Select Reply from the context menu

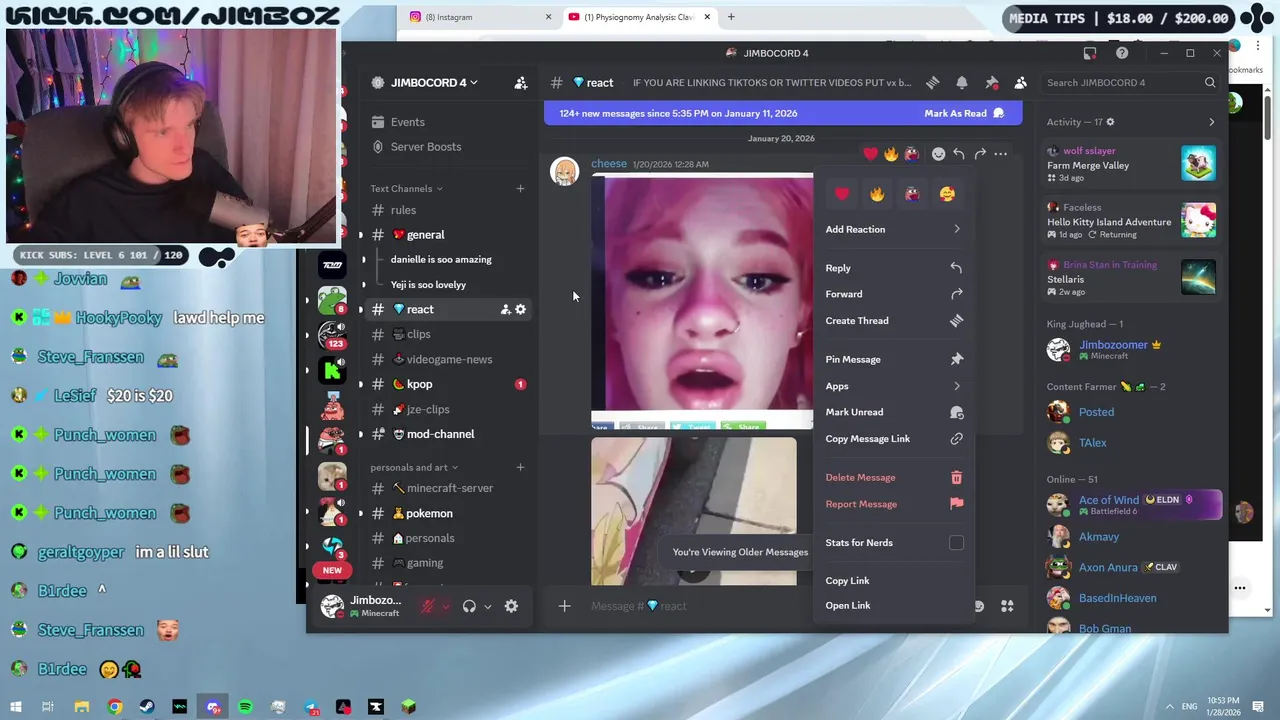coord(894,268)
